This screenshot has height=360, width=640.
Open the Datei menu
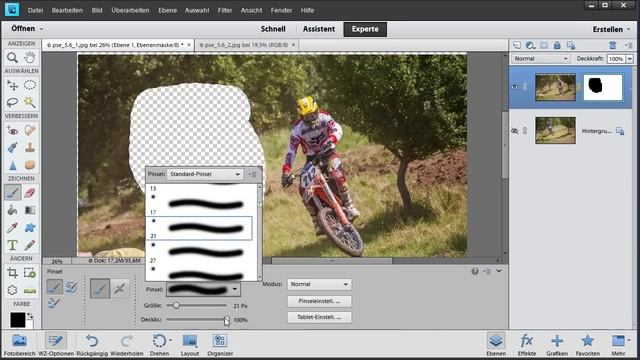(x=36, y=10)
